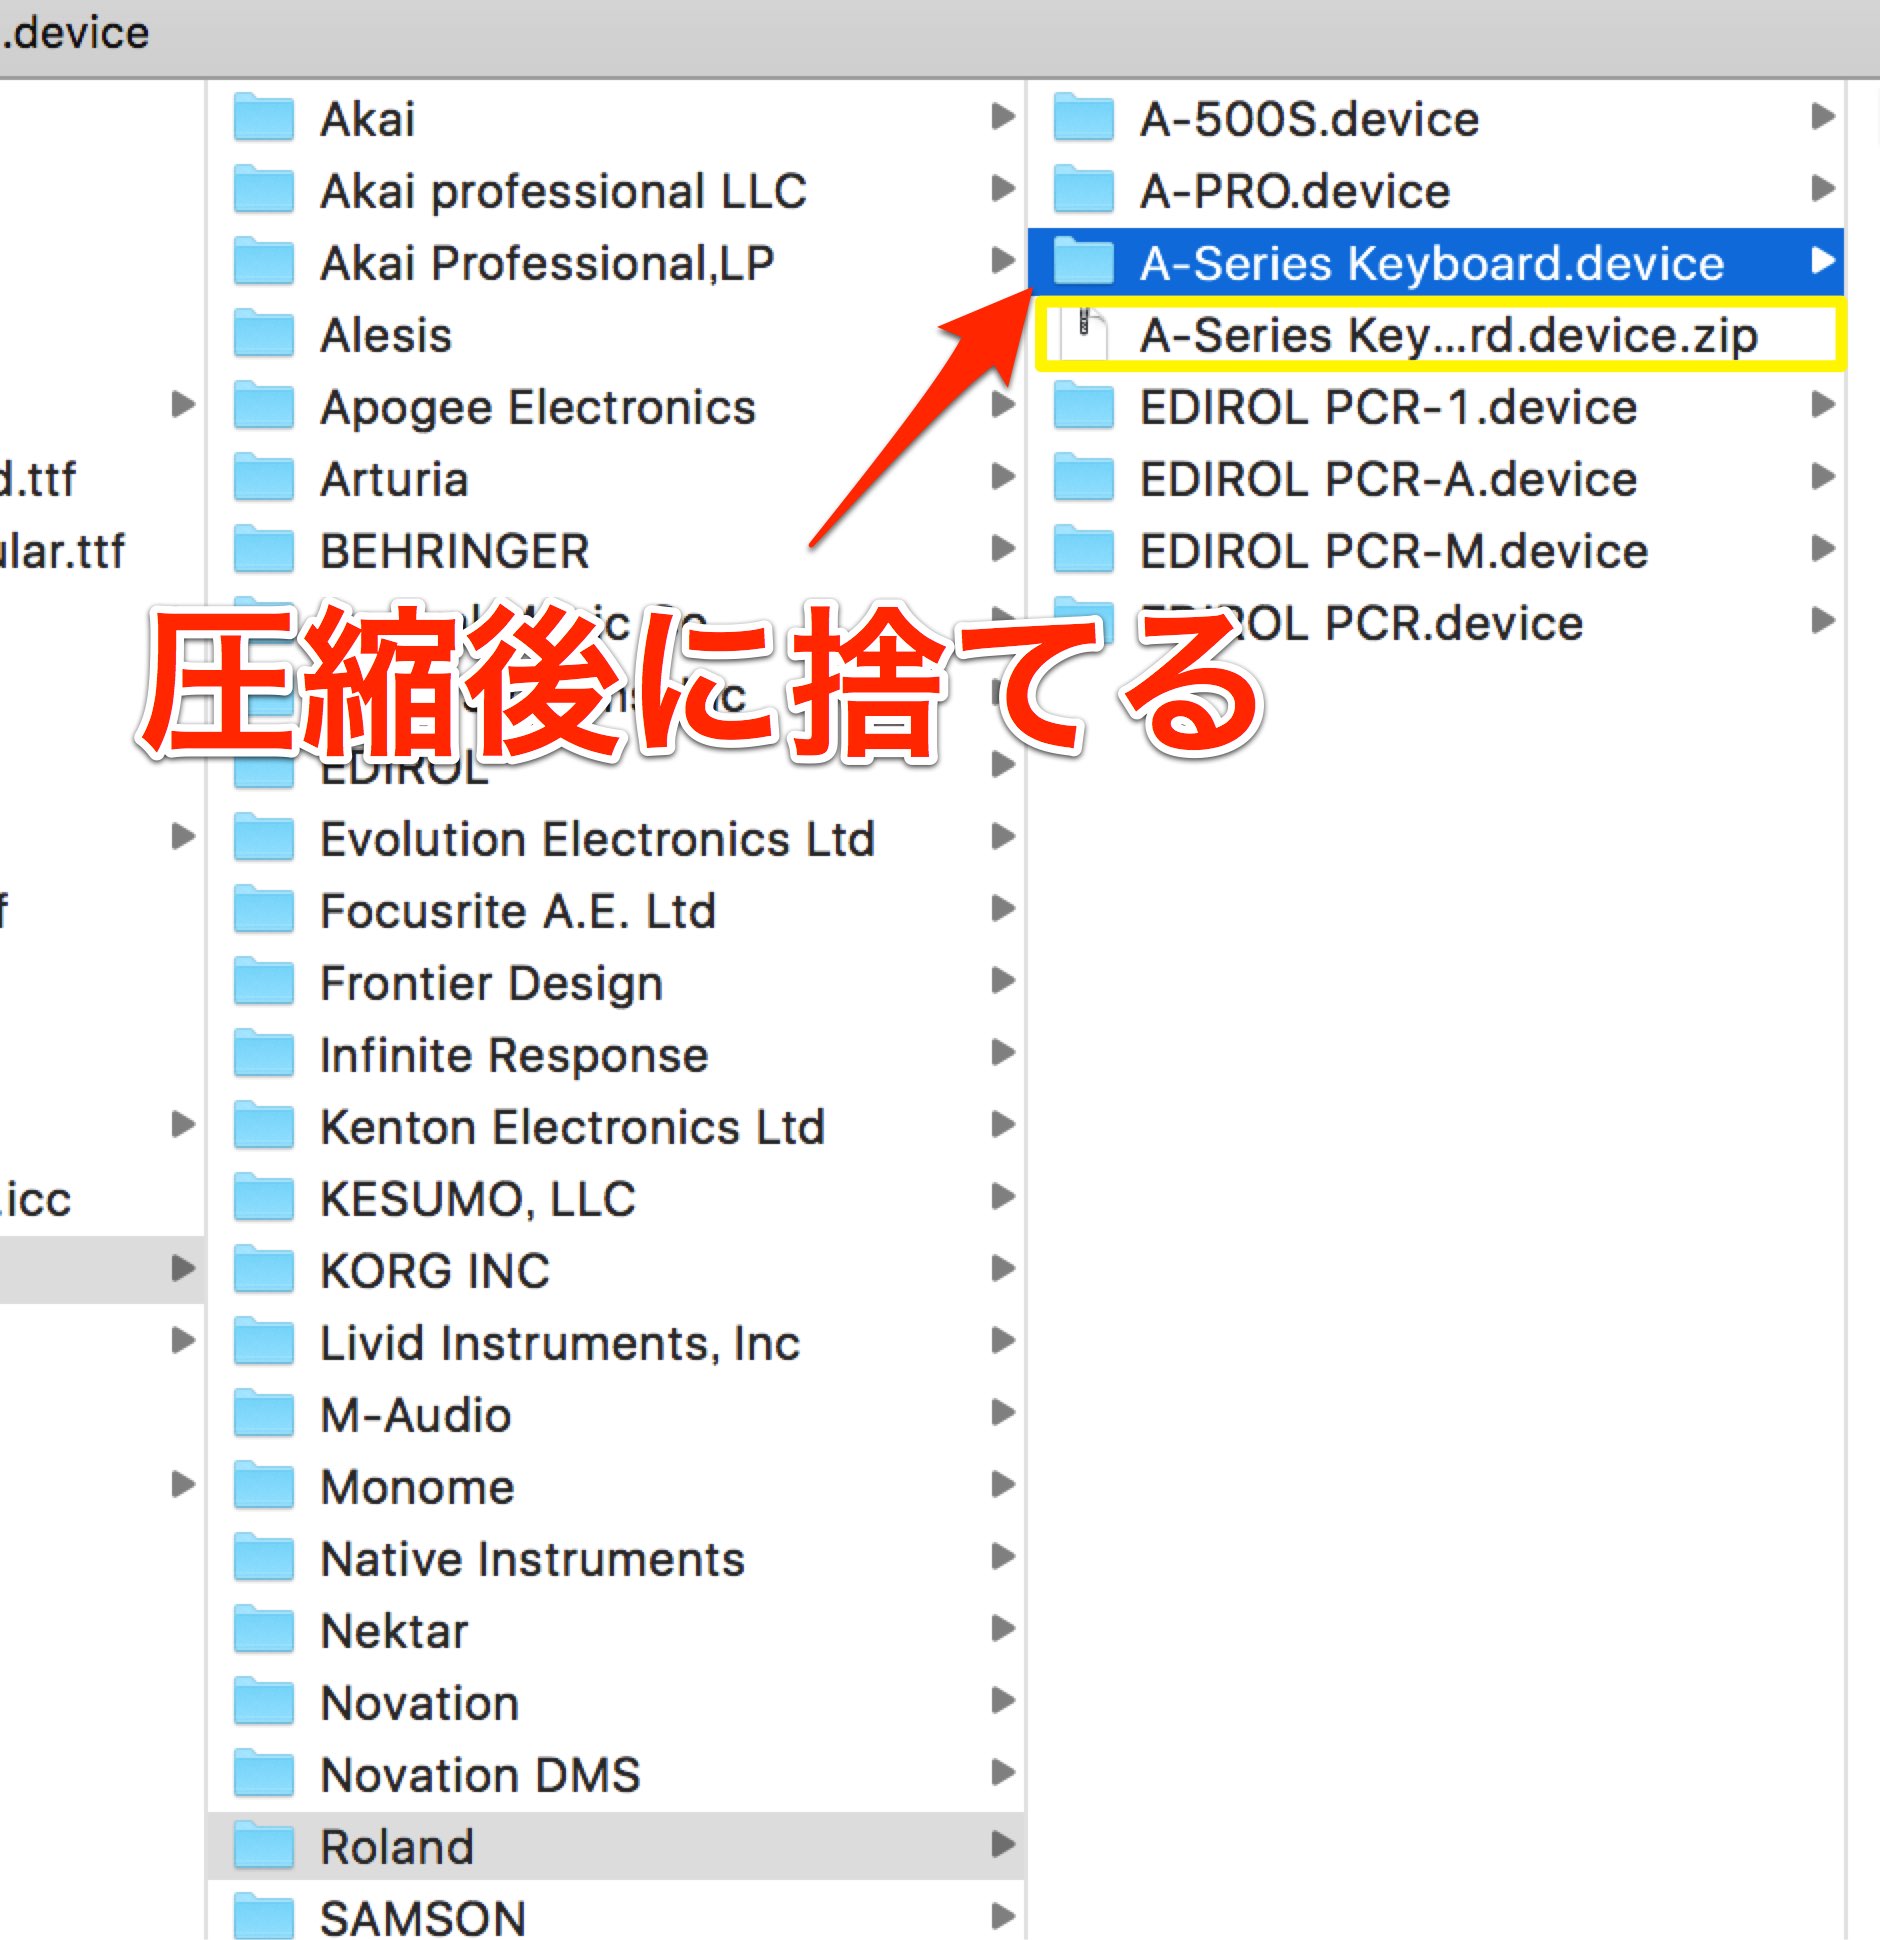The height and width of the screenshot is (1940, 1880).
Task: Click the A-500S.device folder icon
Action: tap(1084, 118)
